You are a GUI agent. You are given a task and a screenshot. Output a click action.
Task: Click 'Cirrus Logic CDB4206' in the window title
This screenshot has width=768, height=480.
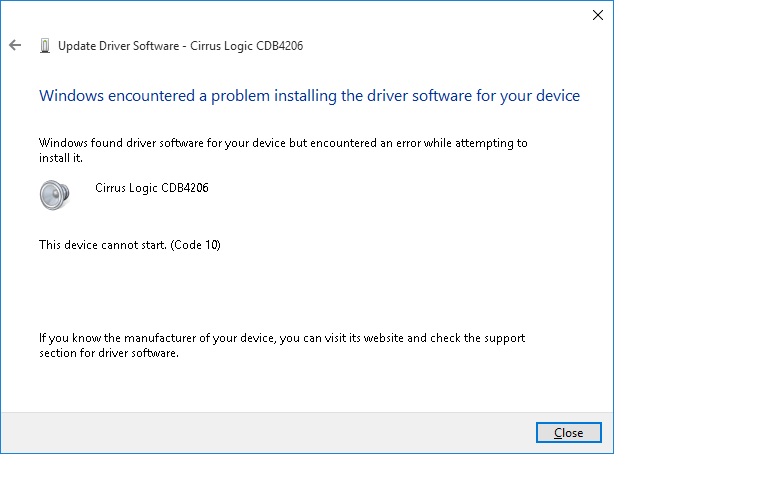pos(246,46)
